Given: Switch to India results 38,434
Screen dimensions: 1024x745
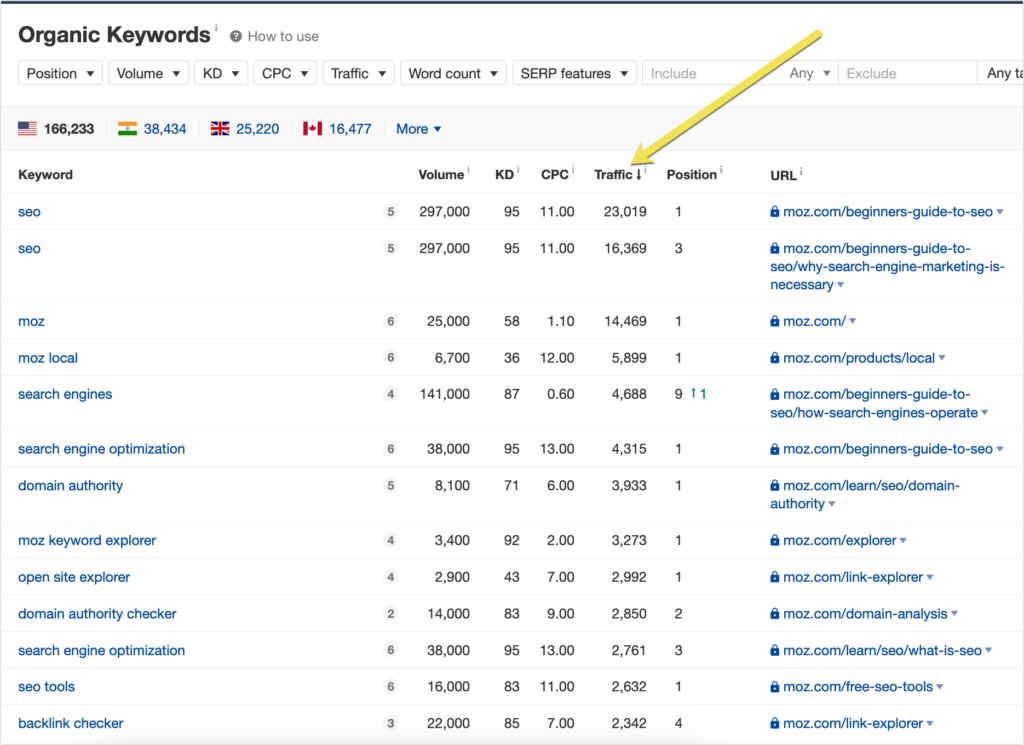Looking at the screenshot, I should click(165, 129).
